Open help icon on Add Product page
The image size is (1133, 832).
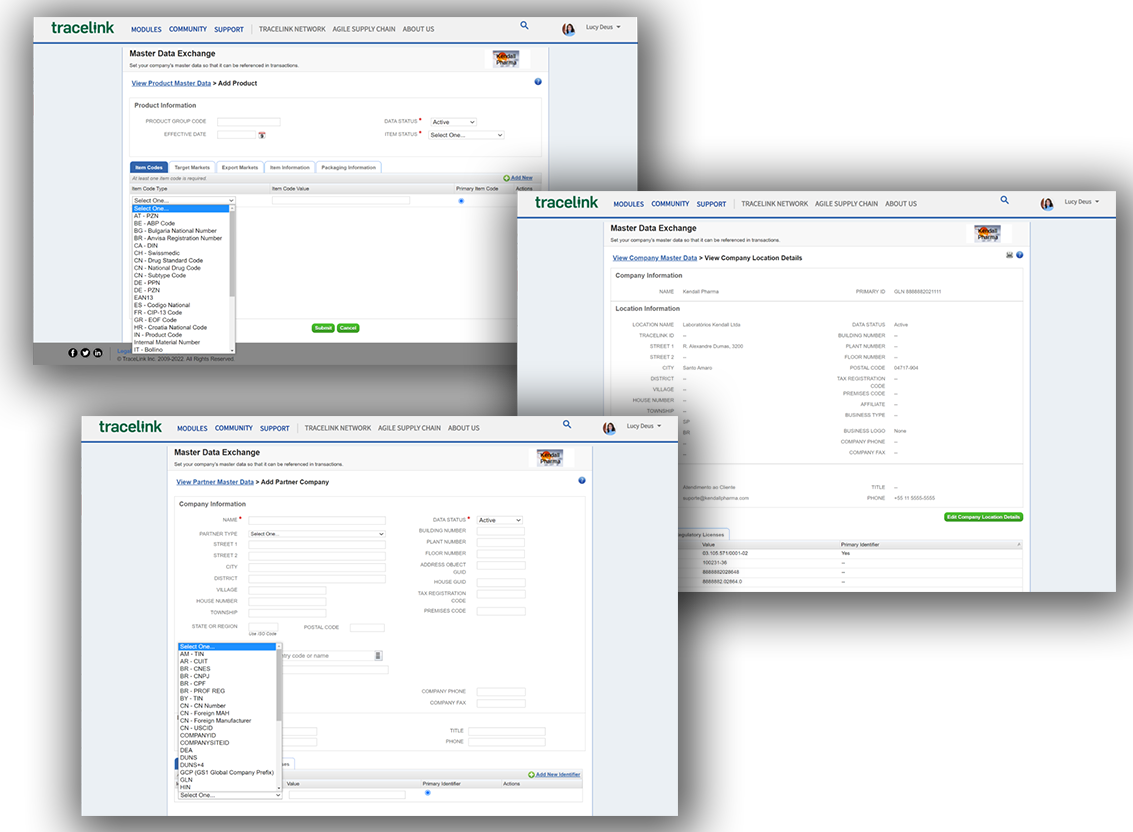click(538, 82)
